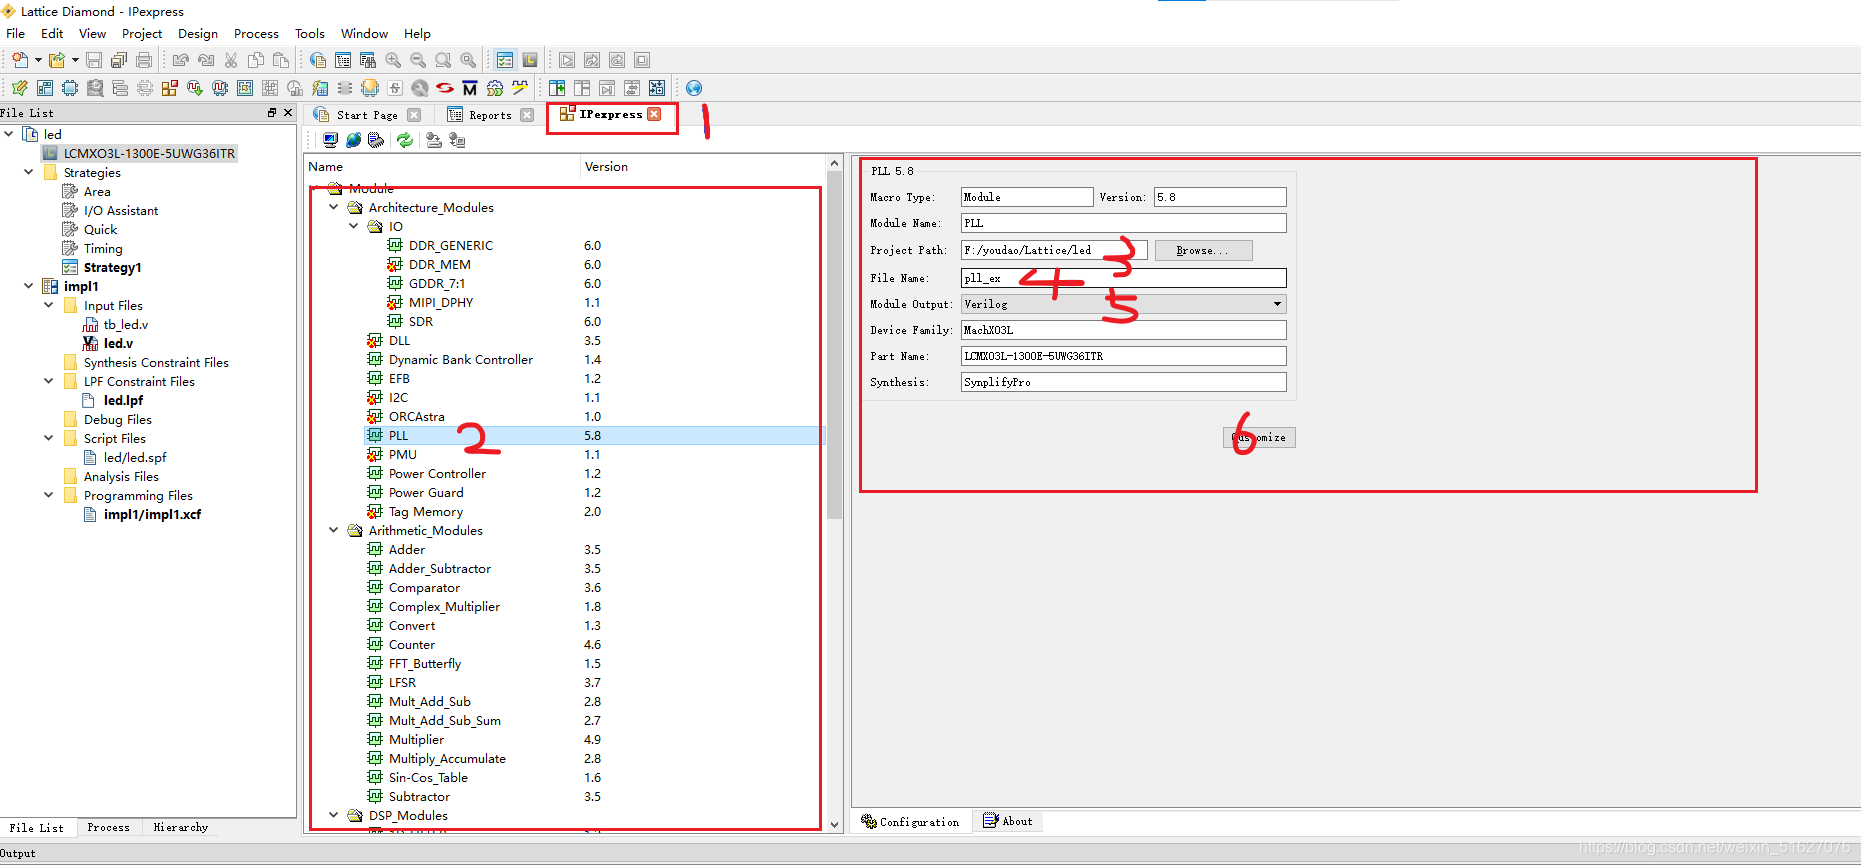Image resolution: width=1861 pixels, height=866 pixels.
Task: Close the IPexpress tab
Action: tap(654, 114)
